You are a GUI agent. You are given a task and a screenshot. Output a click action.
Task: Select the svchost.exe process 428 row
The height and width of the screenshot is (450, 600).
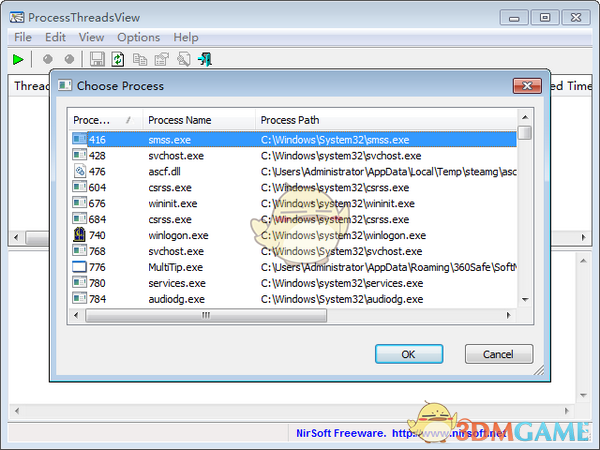click(x=294, y=156)
